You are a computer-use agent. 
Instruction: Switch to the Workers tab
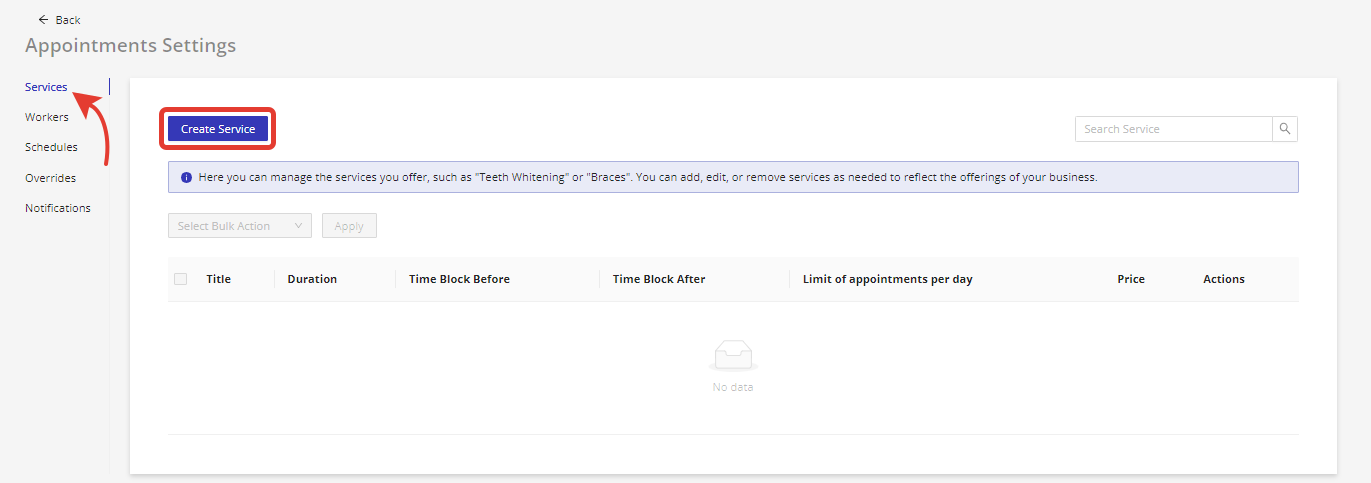47,117
